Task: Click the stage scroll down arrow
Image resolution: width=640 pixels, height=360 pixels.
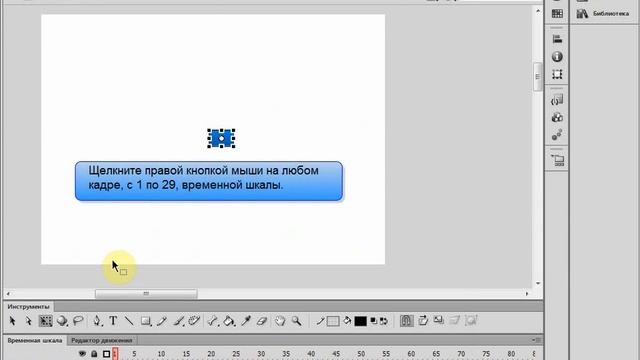Action: pyautogui.click(x=538, y=283)
